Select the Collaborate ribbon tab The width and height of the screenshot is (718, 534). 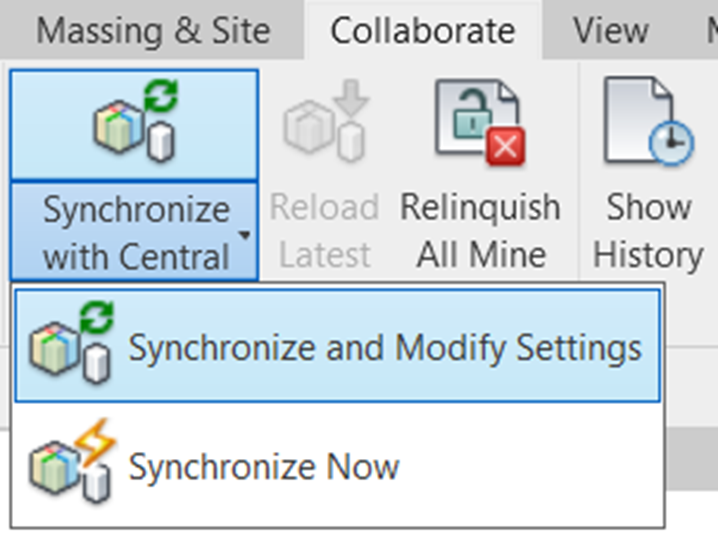[423, 31]
